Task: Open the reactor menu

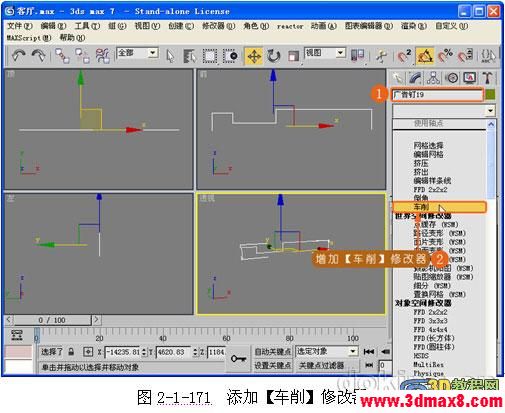Action: tap(290, 26)
